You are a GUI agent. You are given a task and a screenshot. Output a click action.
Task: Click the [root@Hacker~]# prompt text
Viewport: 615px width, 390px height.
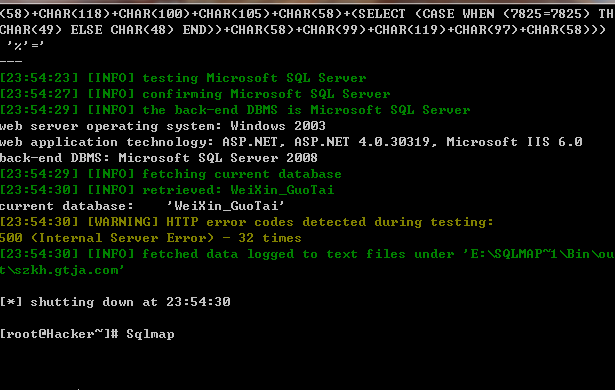point(59,334)
